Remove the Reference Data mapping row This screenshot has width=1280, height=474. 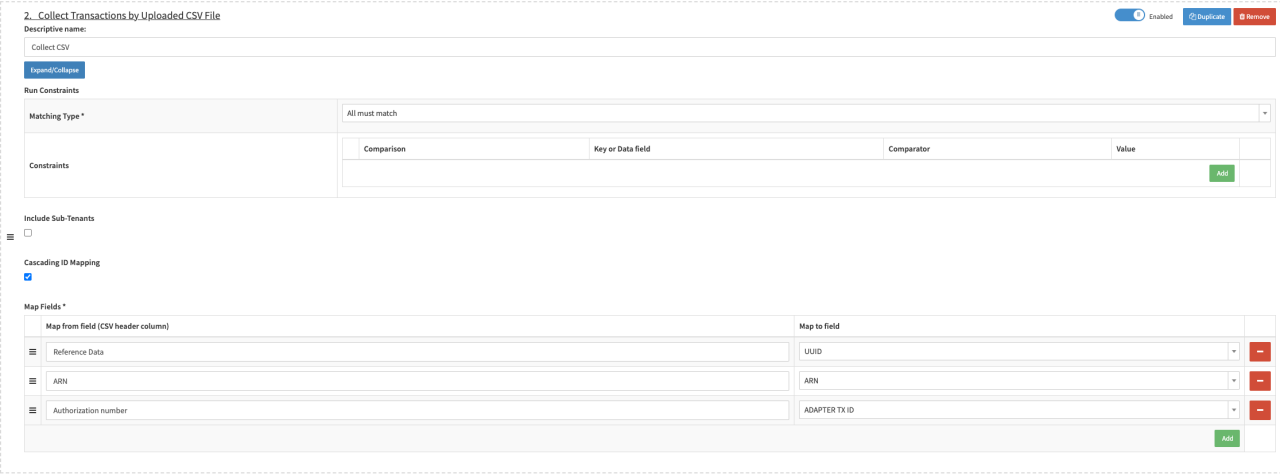pyautogui.click(x=1260, y=352)
